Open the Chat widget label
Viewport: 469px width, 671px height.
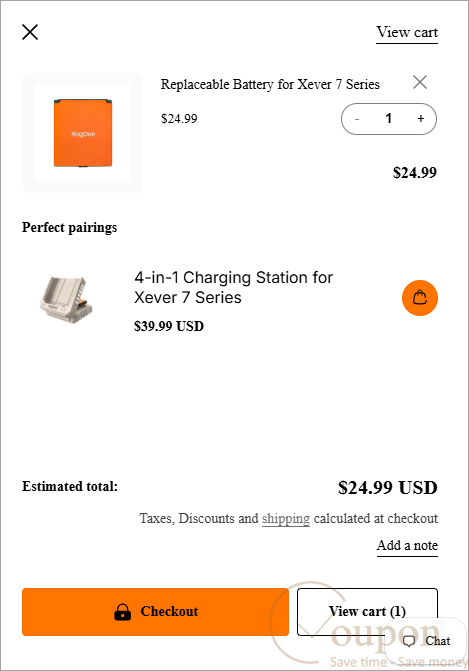438,641
